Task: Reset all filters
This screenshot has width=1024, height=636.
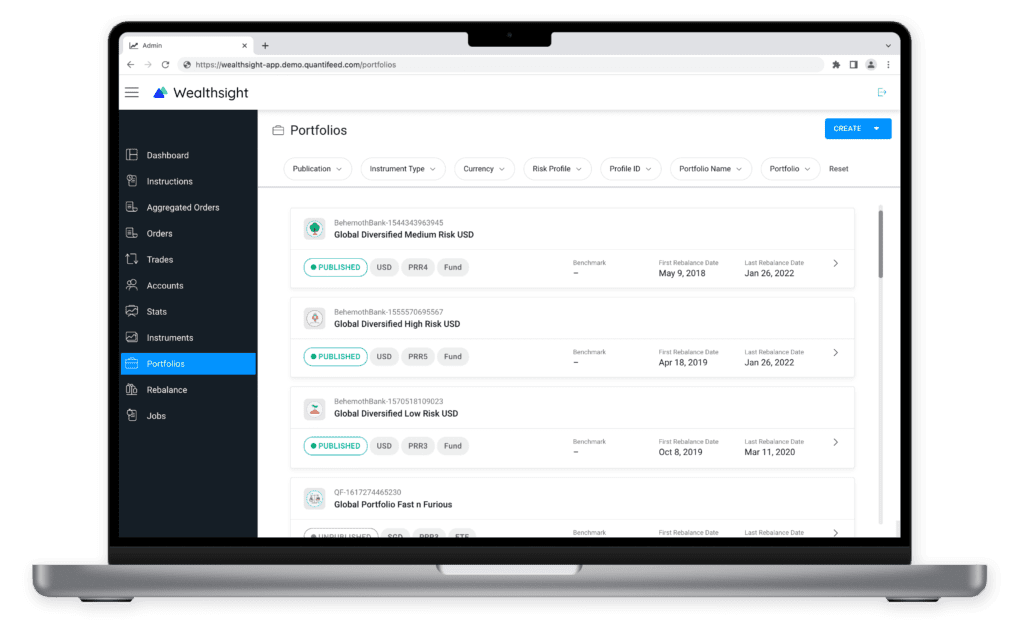Action: [x=839, y=168]
